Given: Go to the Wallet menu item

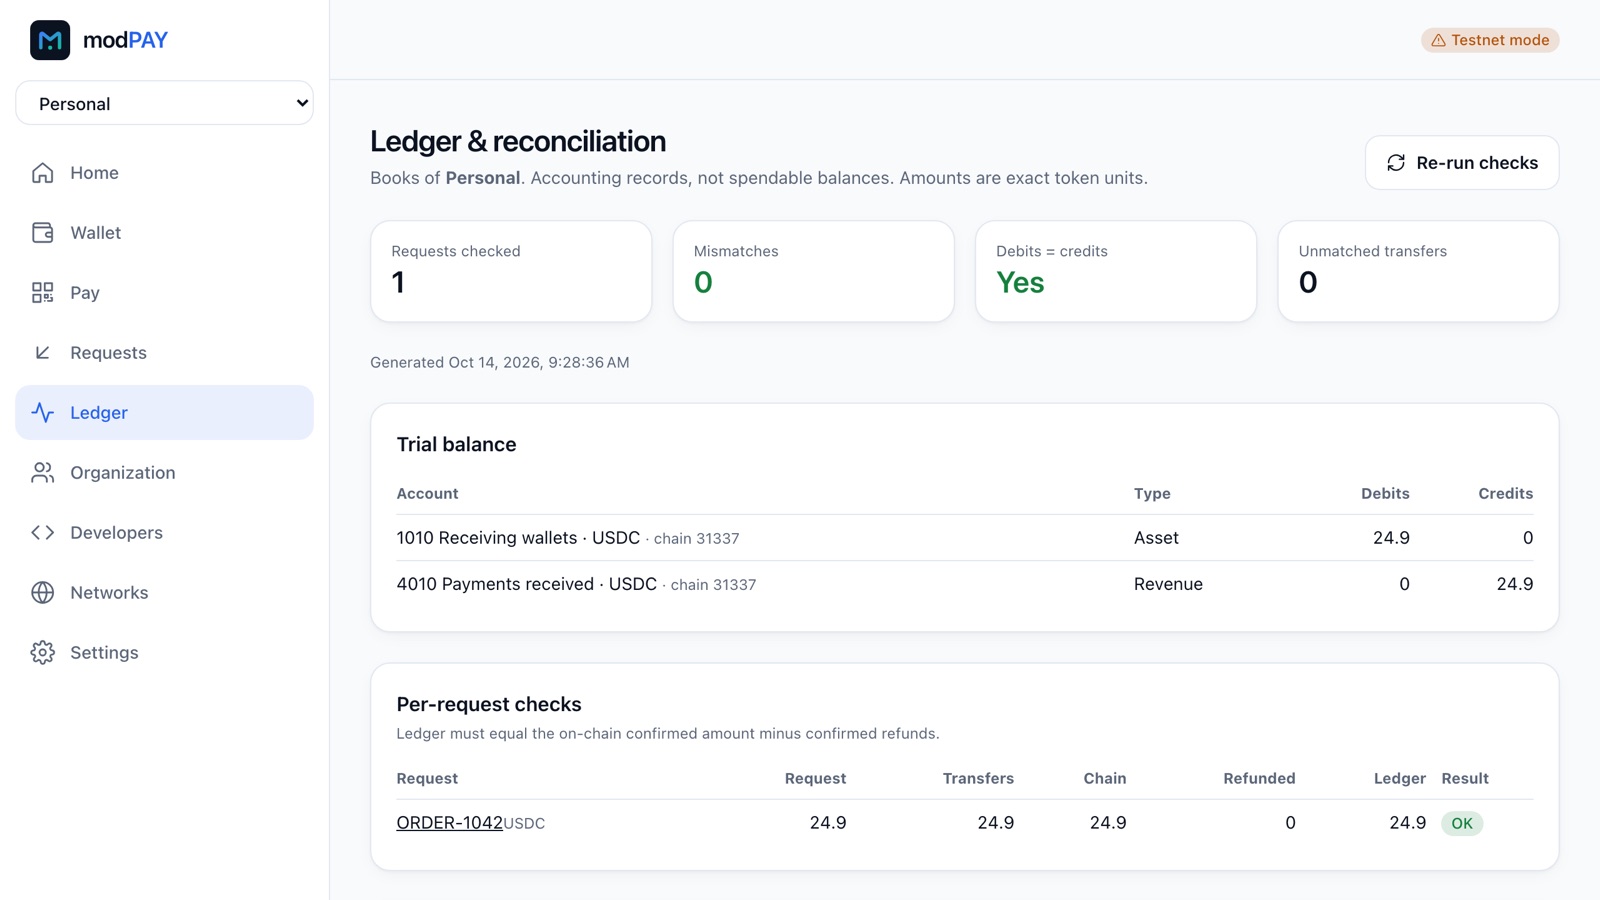Looking at the screenshot, I should tap(164, 233).
